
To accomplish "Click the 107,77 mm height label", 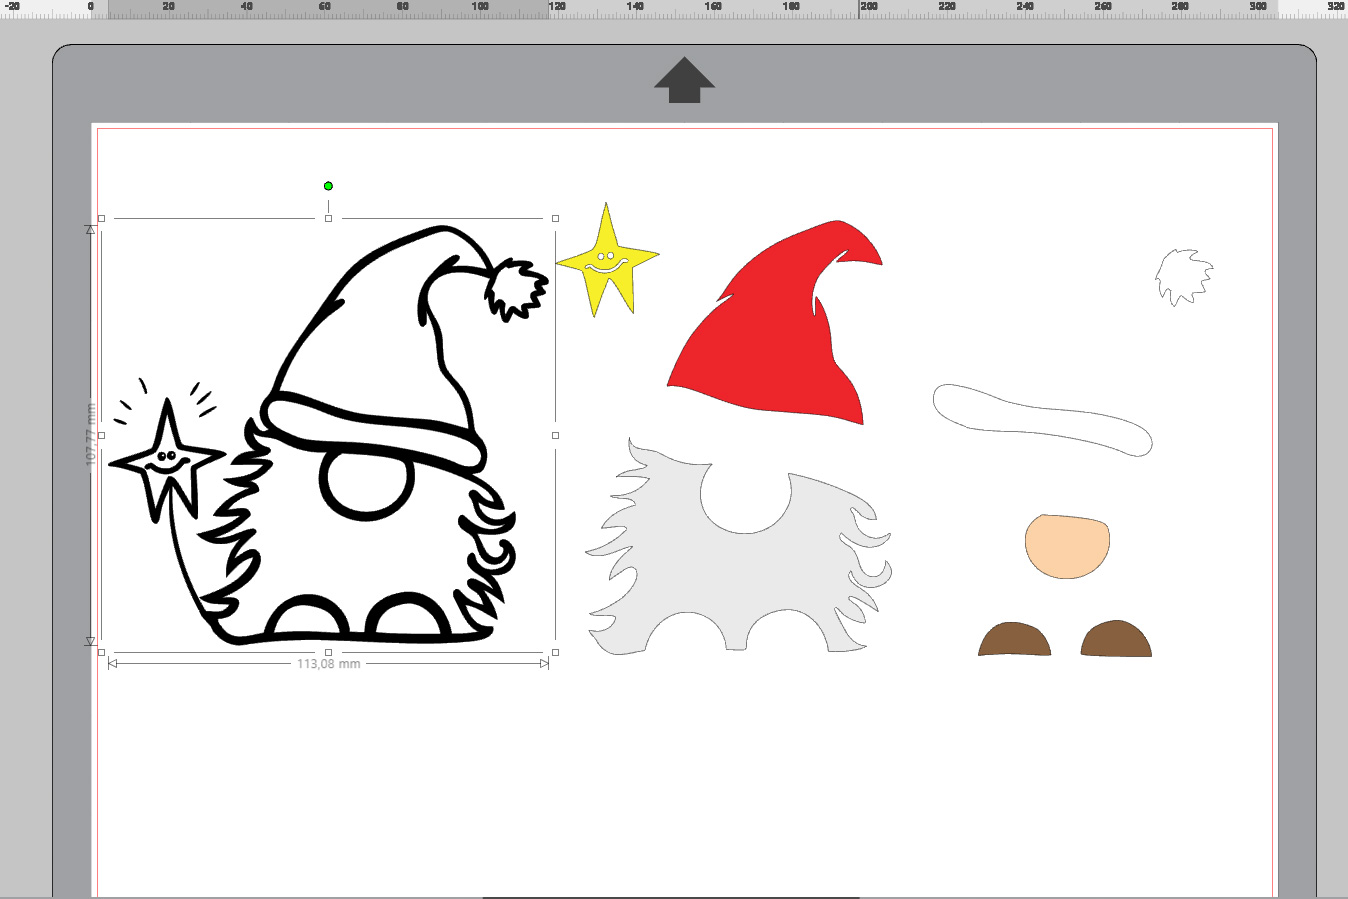I will pyautogui.click(x=91, y=434).
